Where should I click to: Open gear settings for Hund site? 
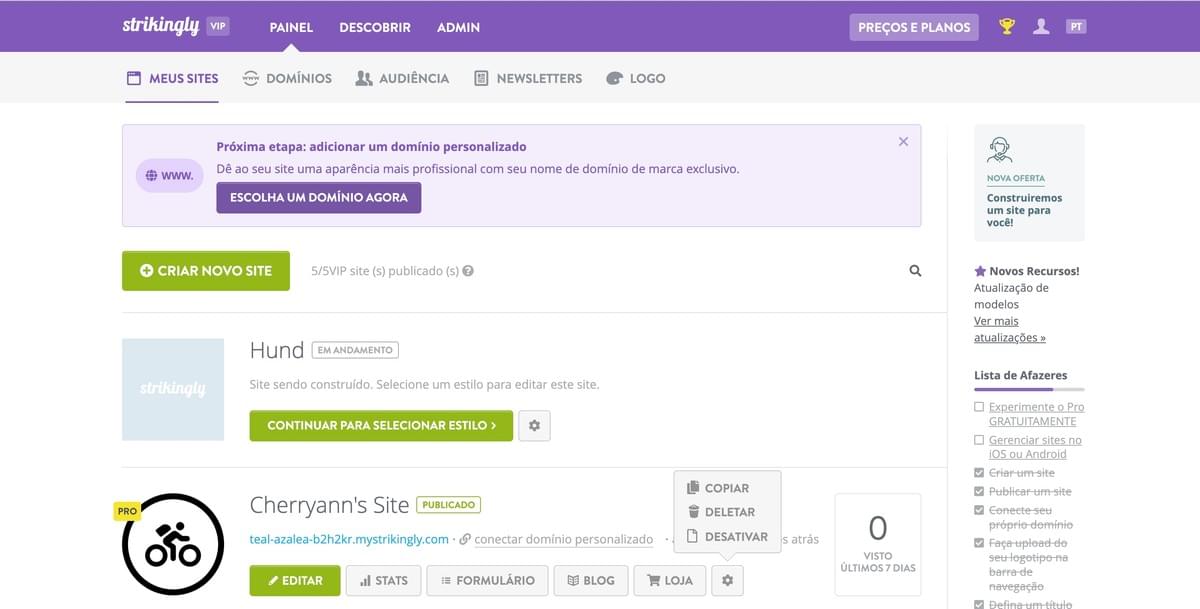534,425
